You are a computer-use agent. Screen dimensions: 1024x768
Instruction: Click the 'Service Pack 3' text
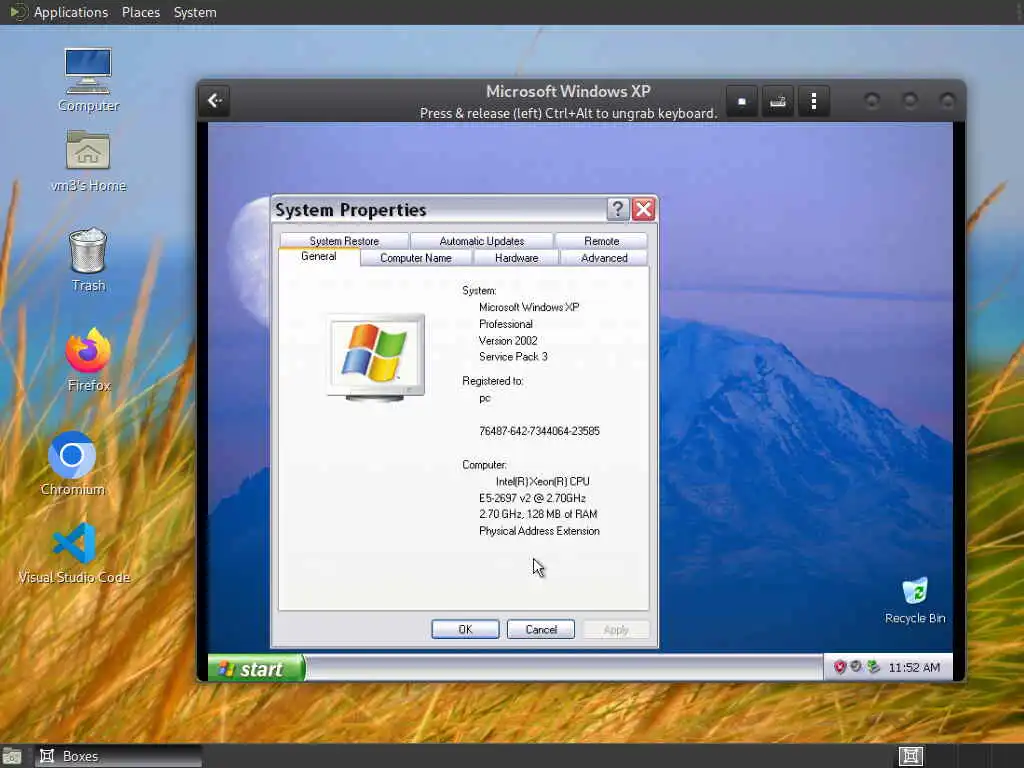(x=513, y=357)
